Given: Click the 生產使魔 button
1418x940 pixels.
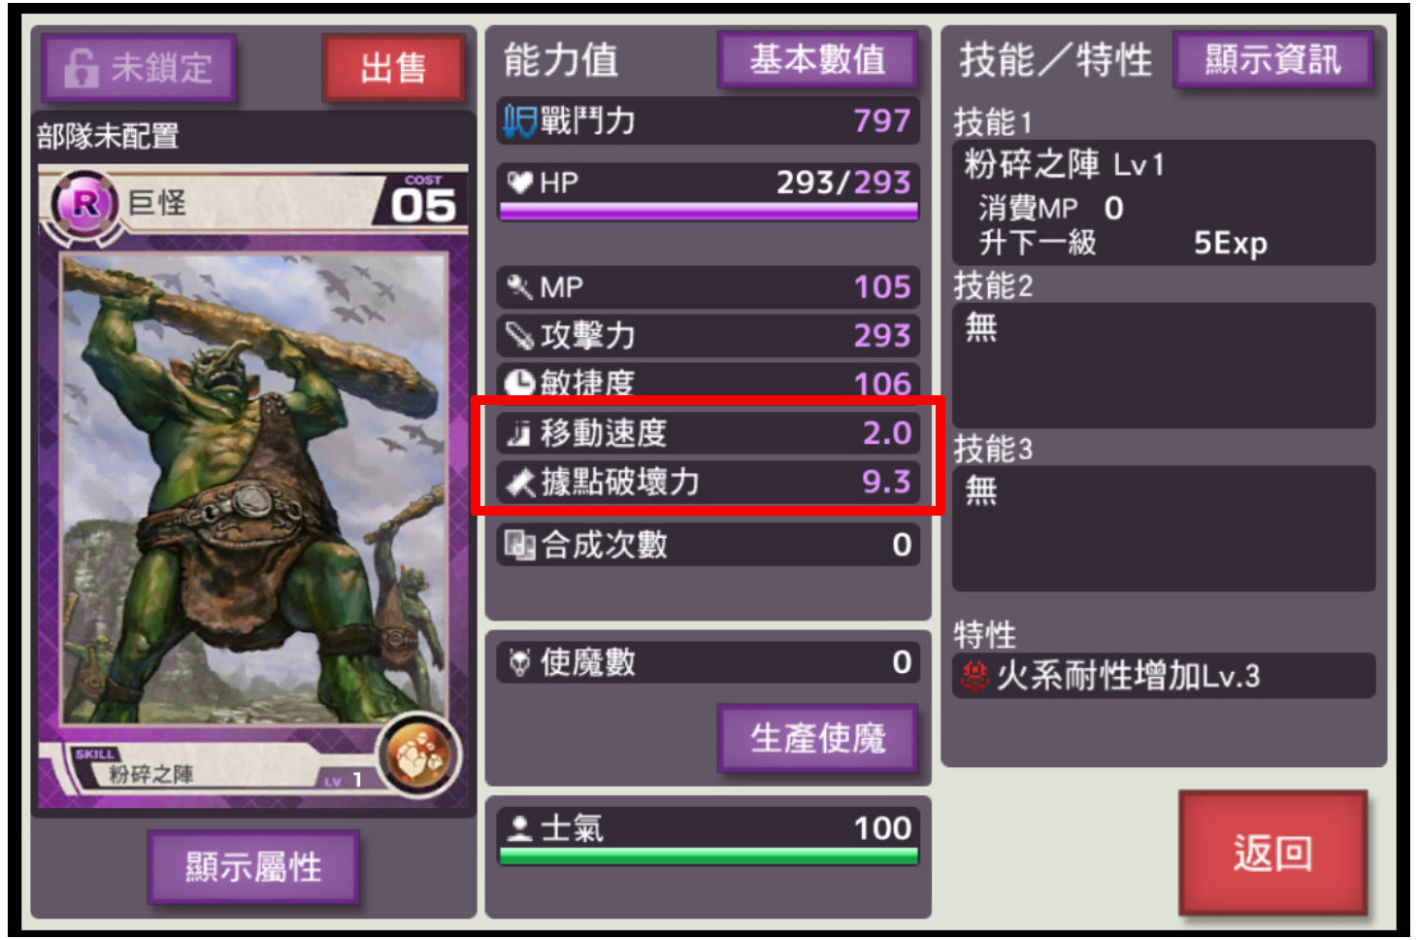Looking at the screenshot, I should (x=817, y=739).
